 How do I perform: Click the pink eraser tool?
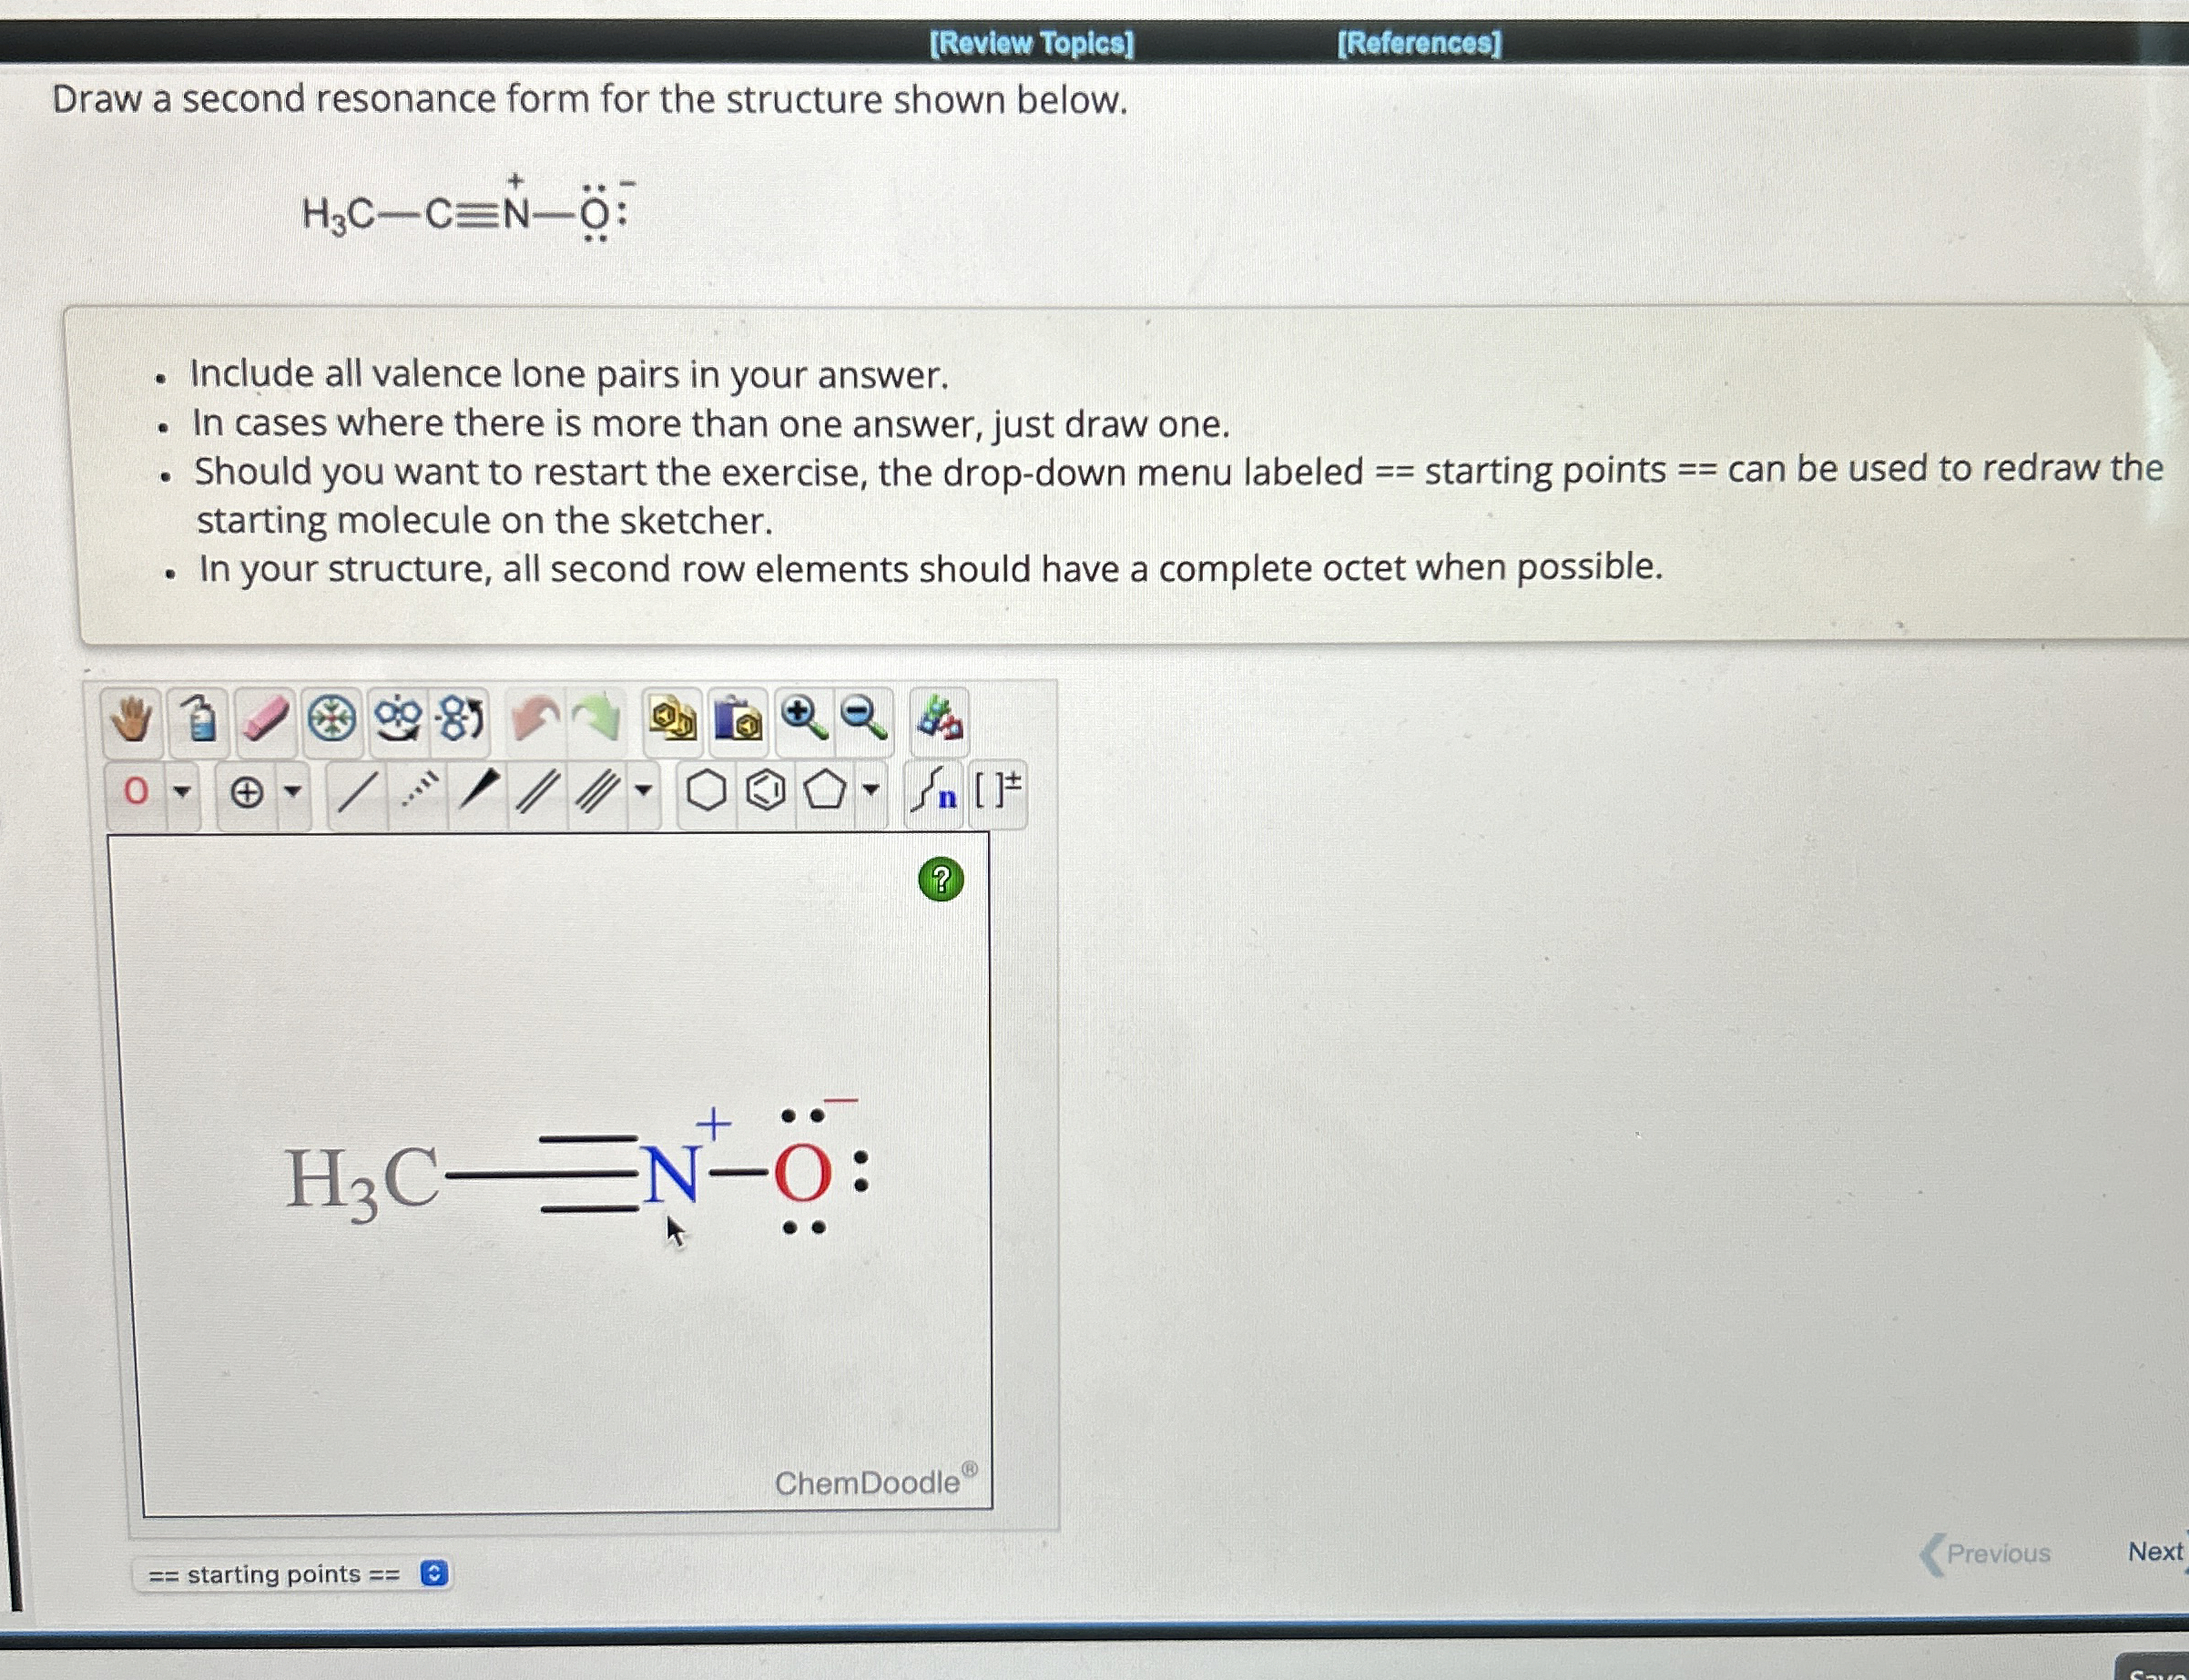click(266, 719)
